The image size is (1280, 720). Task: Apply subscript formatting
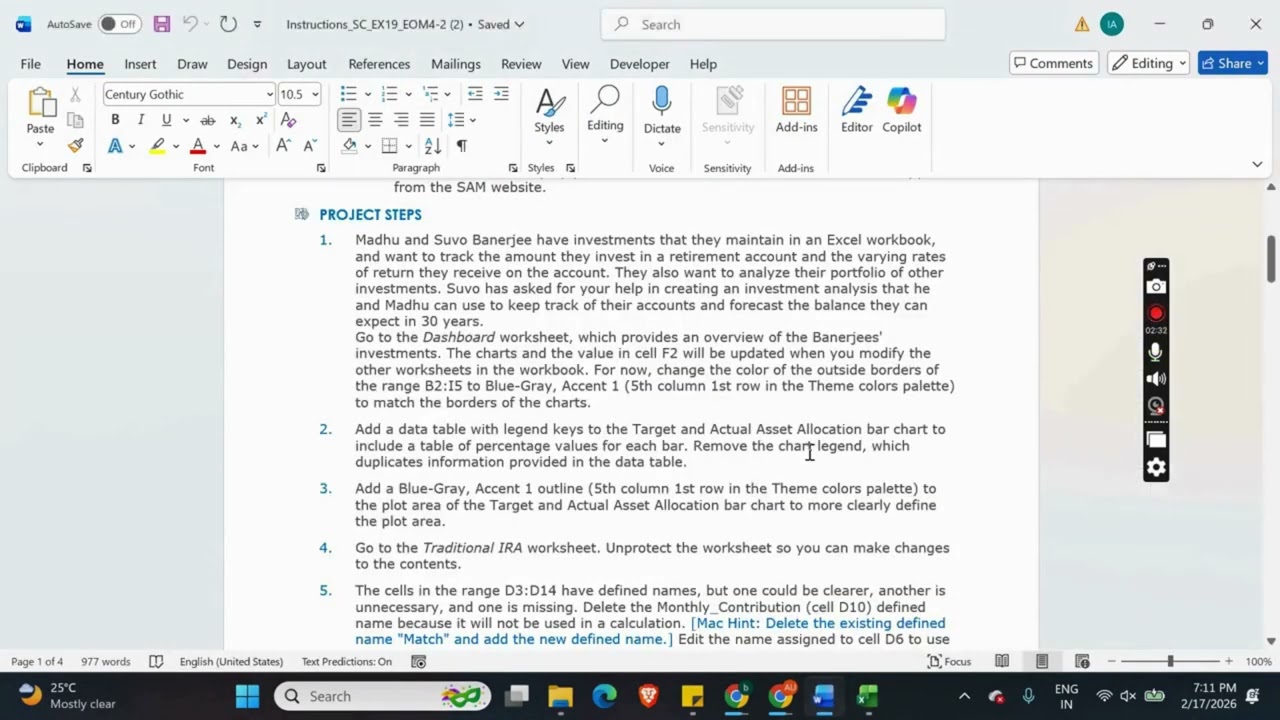point(235,120)
